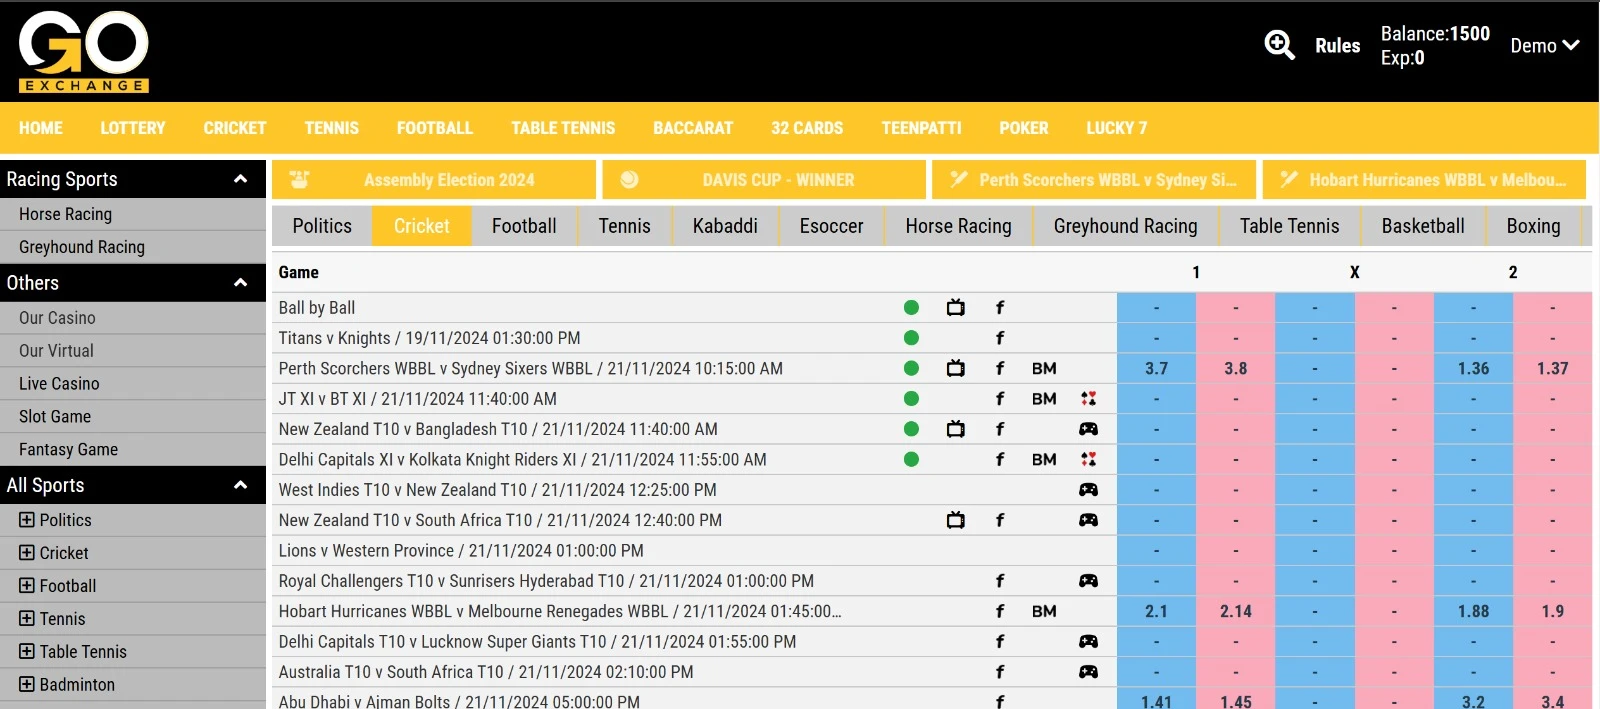Open LOTTERY in the yellow nav bar
This screenshot has height=709, width=1600.
pyautogui.click(x=133, y=128)
